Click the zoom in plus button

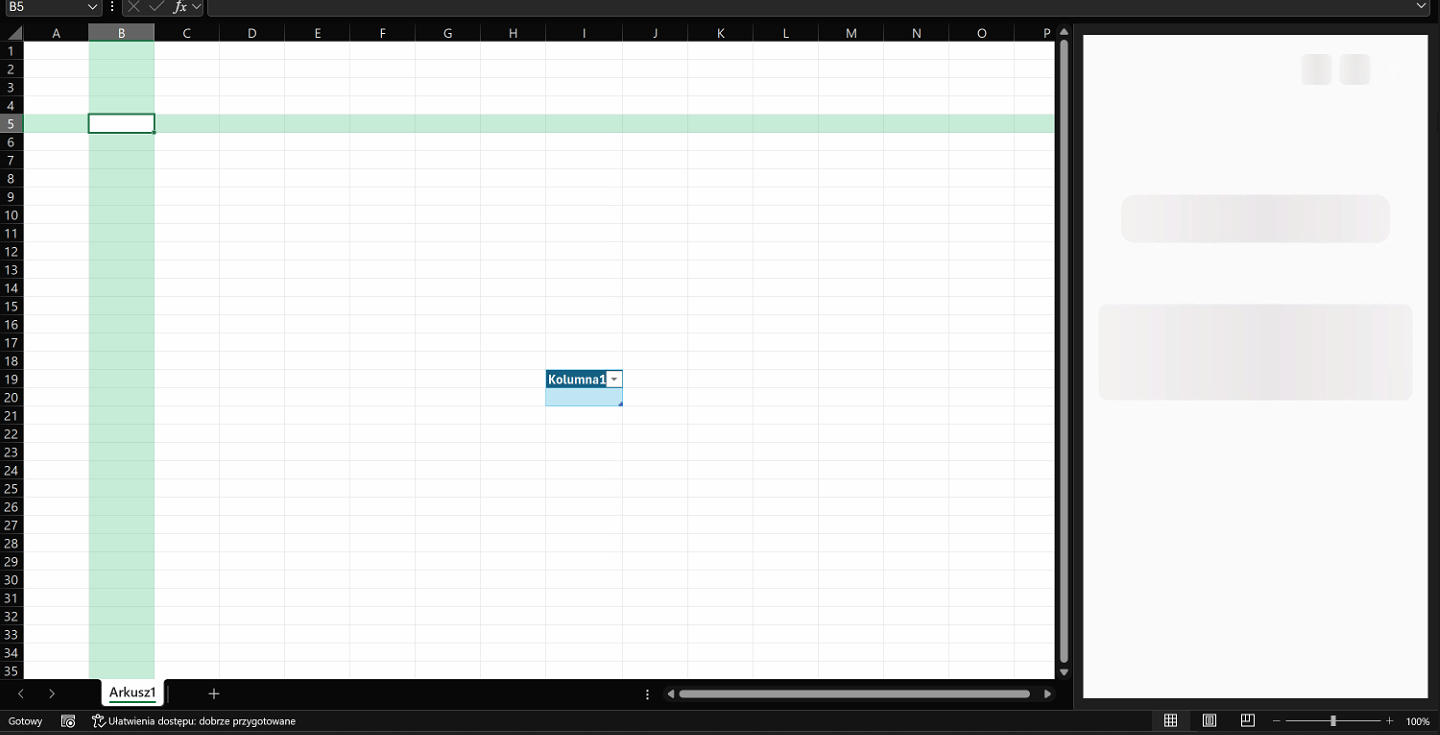coord(1390,721)
